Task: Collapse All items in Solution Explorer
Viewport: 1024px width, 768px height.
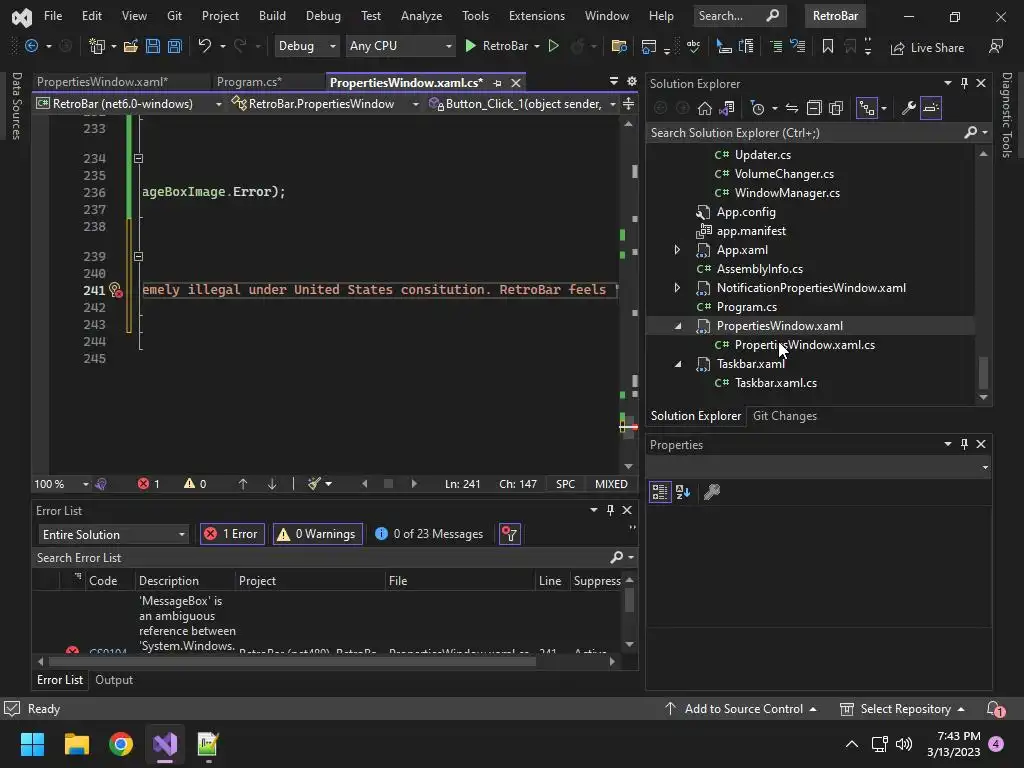Action: pyautogui.click(x=814, y=108)
